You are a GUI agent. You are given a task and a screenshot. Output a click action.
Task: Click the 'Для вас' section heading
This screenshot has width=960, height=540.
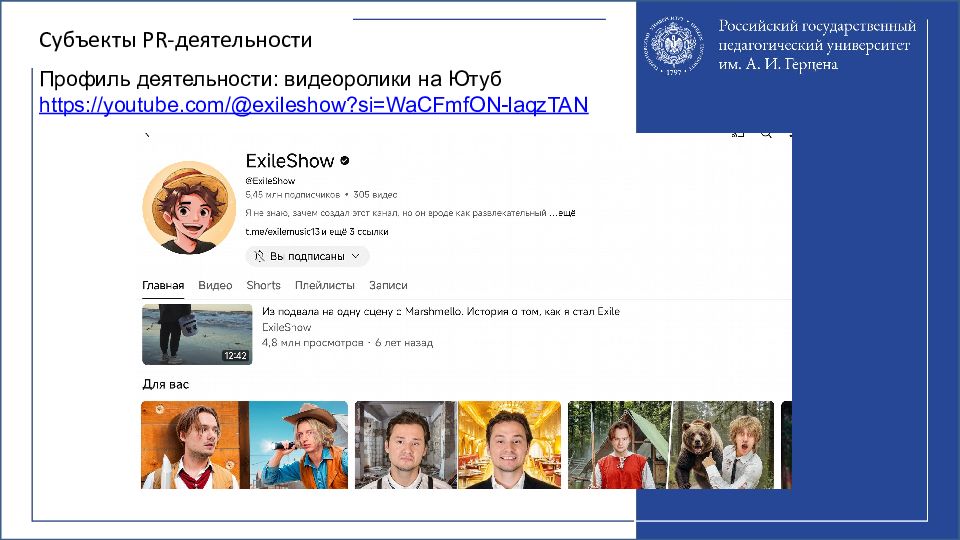click(x=166, y=384)
